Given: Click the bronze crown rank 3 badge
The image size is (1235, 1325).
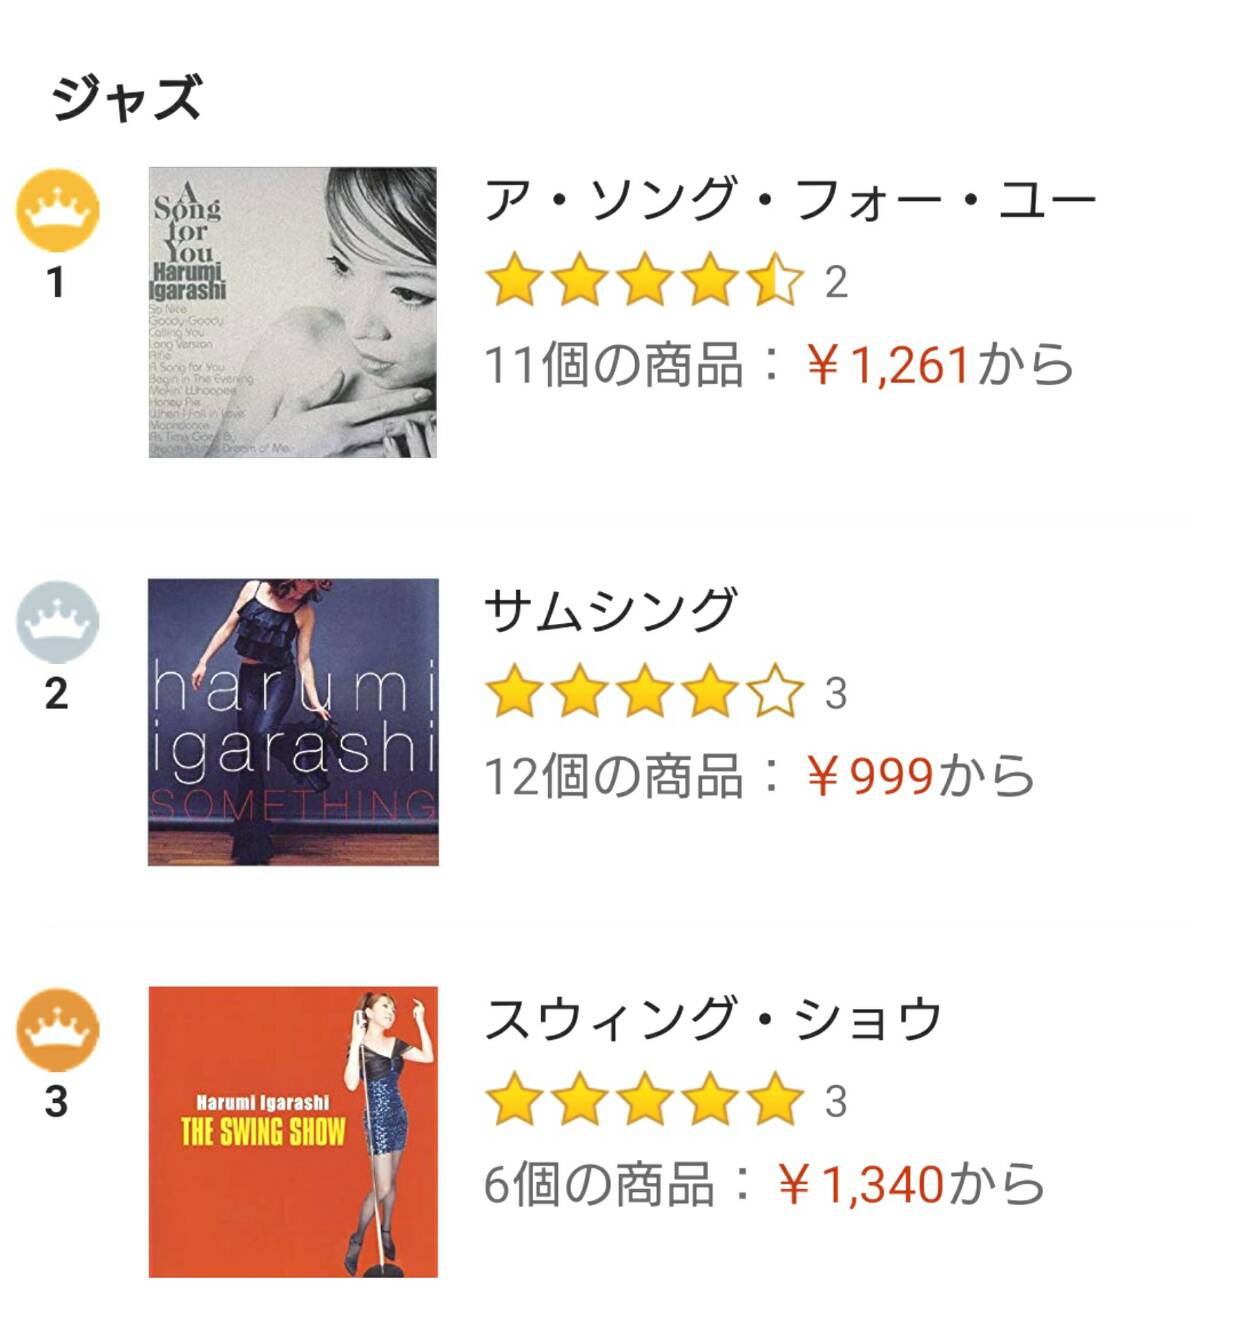Looking at the screenshot, I should [58, 1030].
